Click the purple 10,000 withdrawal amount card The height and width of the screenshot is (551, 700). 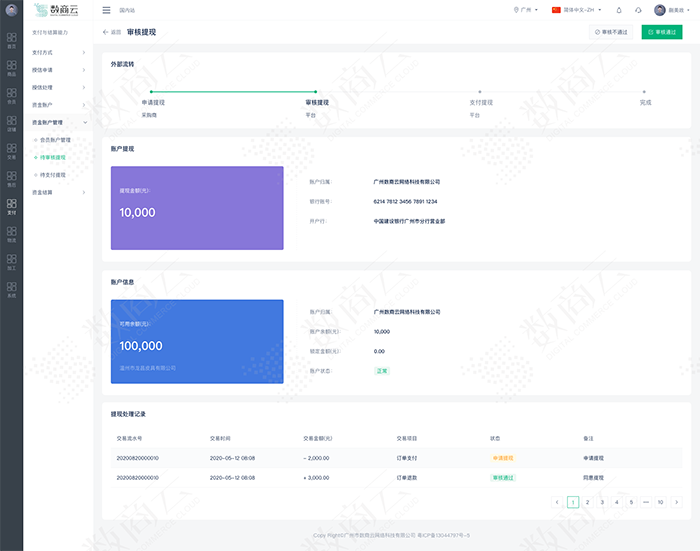pyautogui.click(x=197, y=208)
